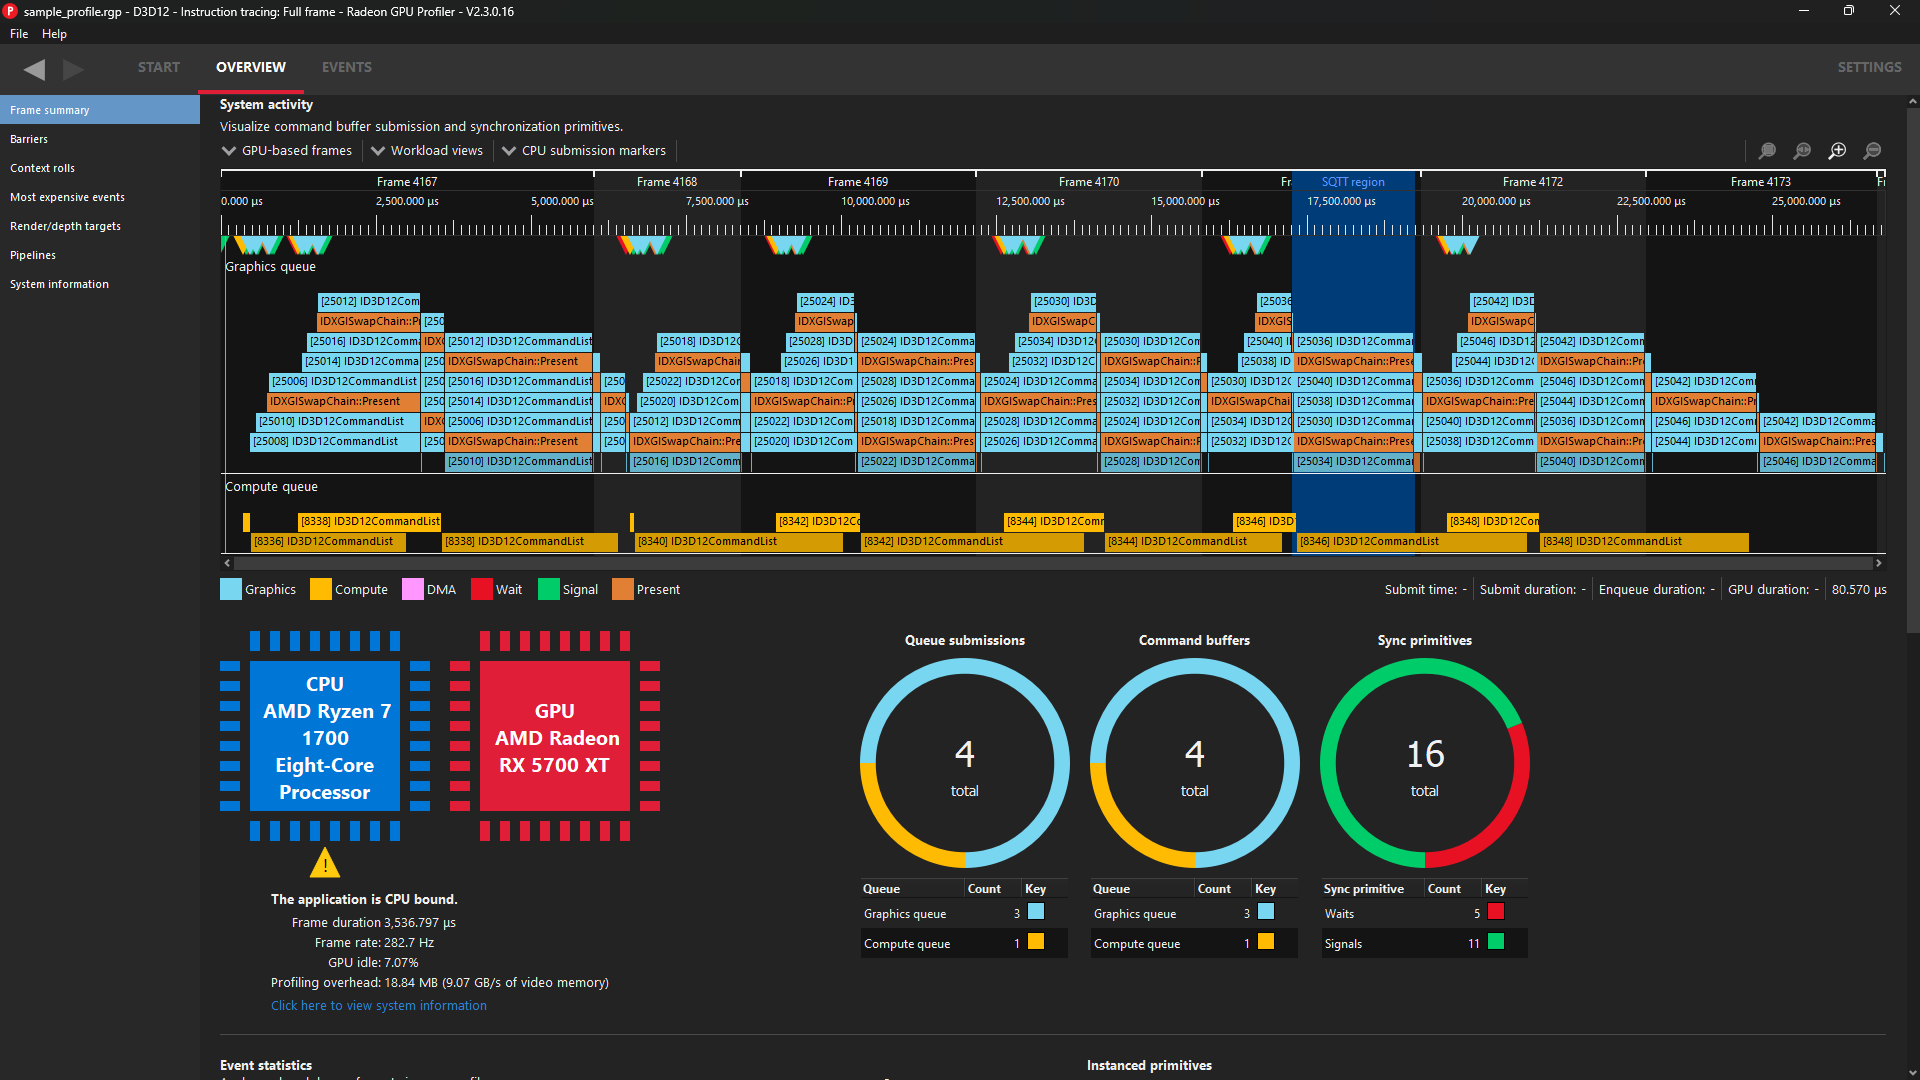Viewport: 1920px width, 1080px height.
Task: Click the zoom to selection magnifier icon
Action: click(1767, 151)
